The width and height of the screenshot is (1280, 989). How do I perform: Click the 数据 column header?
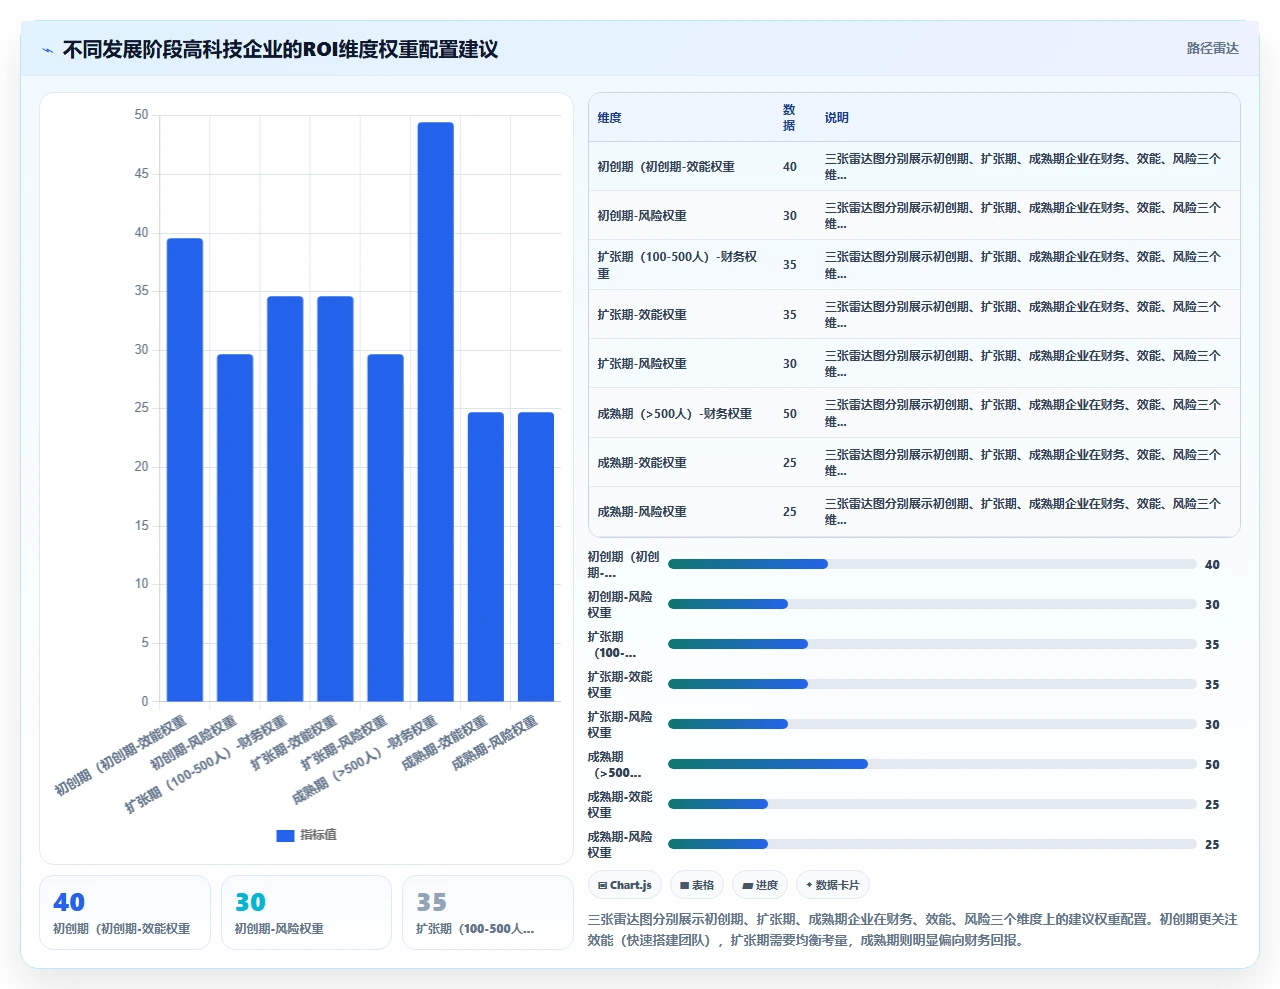click(789, 117)
